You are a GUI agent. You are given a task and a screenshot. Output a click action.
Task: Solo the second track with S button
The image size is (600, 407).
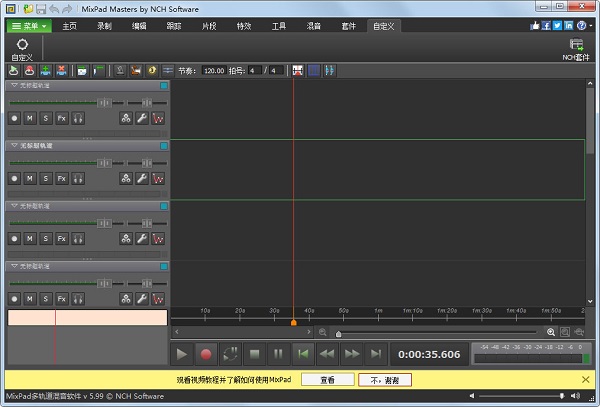[x=46, y=178]
